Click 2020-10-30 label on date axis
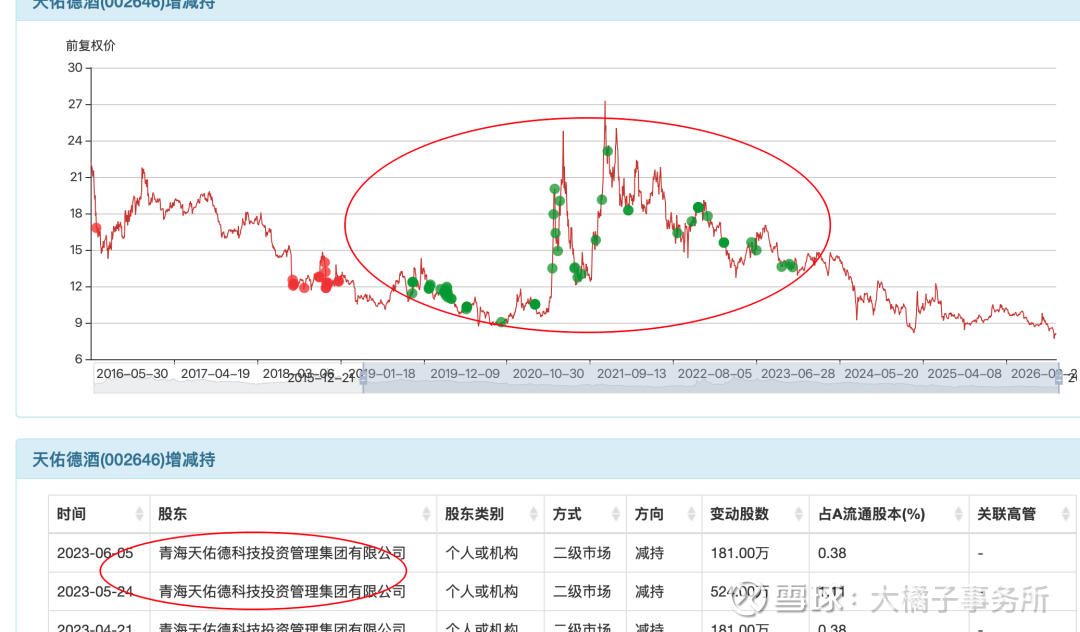The image size is (1080, 632). (548, 374)
